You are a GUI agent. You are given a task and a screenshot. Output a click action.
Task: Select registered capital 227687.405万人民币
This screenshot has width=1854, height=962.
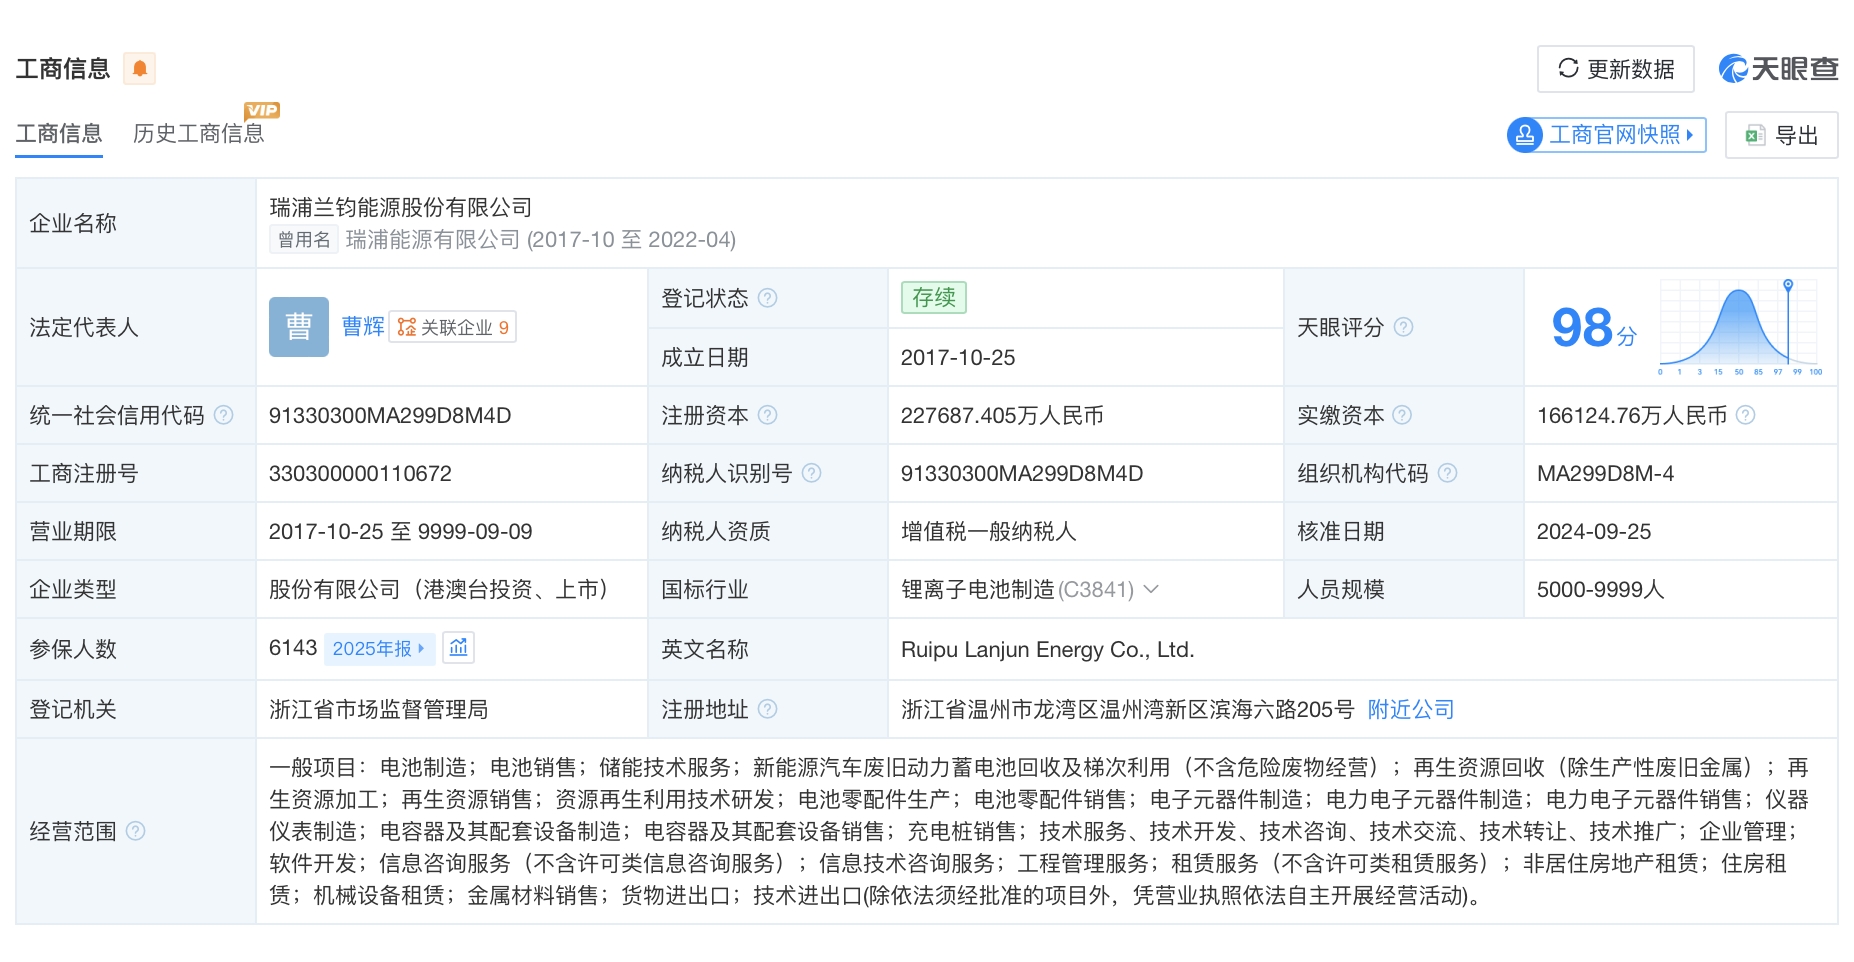(x=1002, y=415)
